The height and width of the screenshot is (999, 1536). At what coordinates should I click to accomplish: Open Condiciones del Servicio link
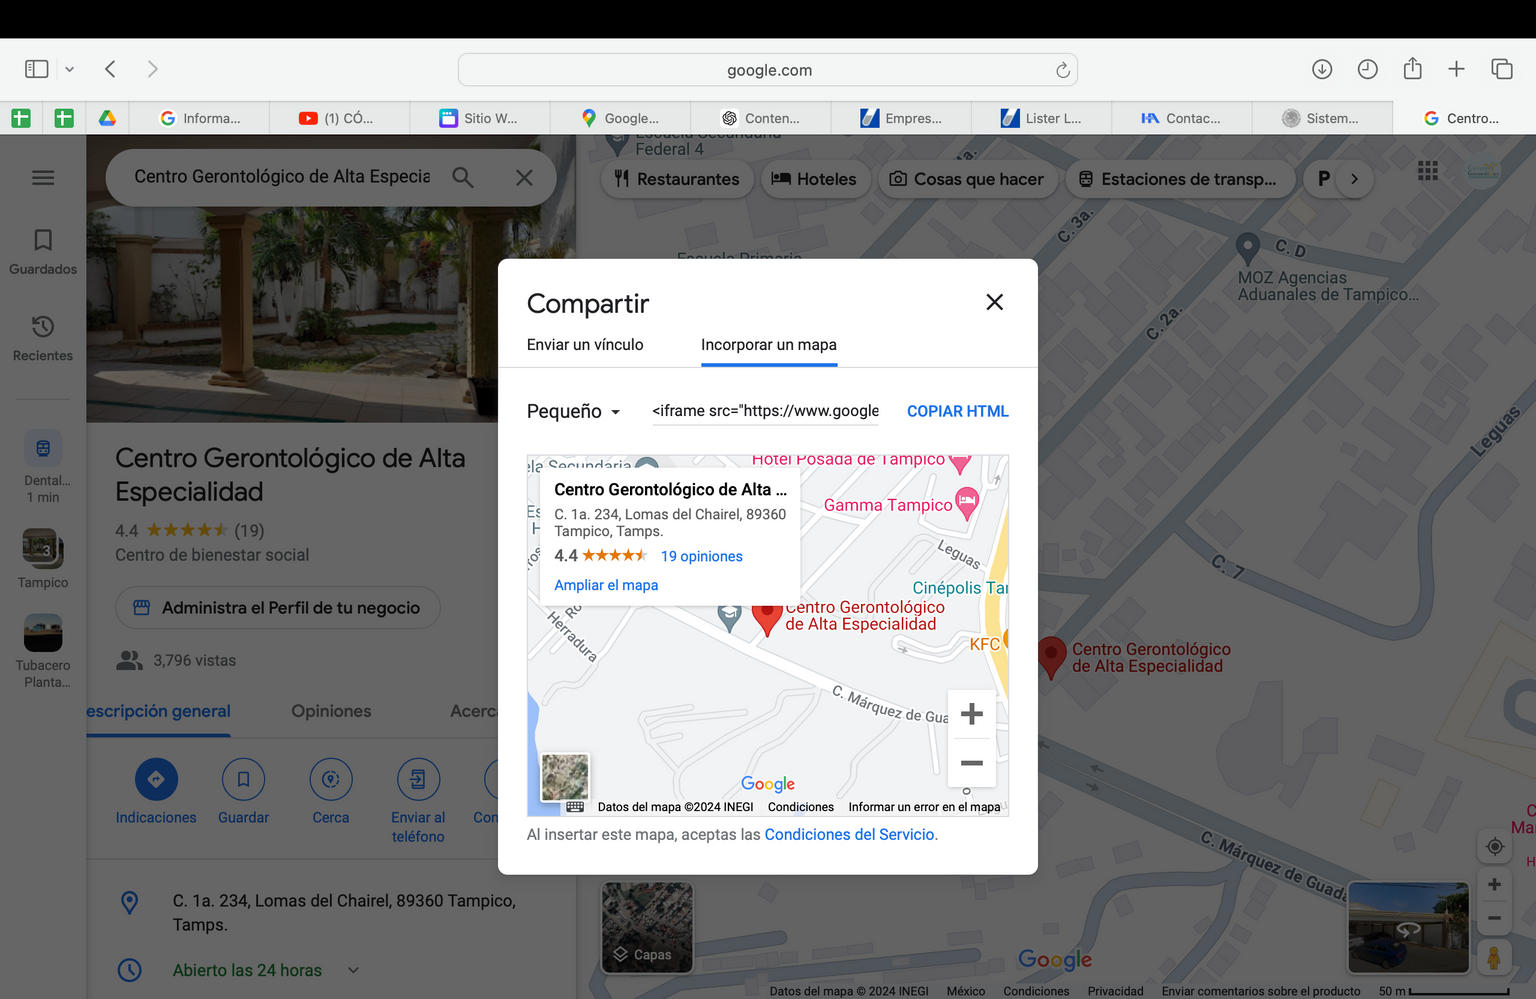pyautogui.click(x=850, y=834)
